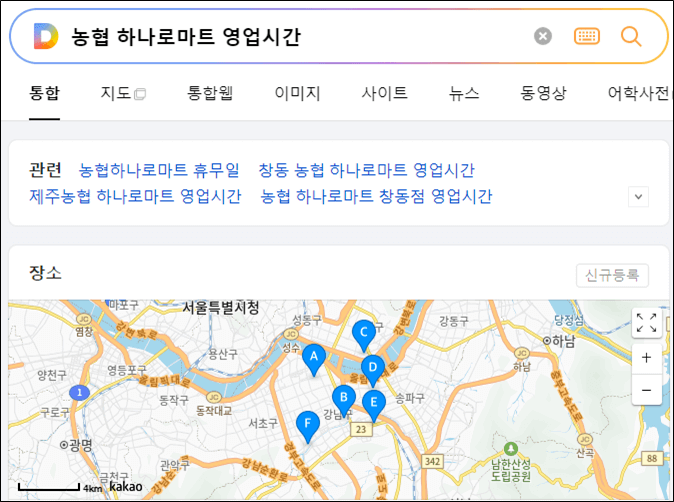This screenshot has width=674, height=502.
Task: Click route 342 shield on the map
Action: pos(432,461)
